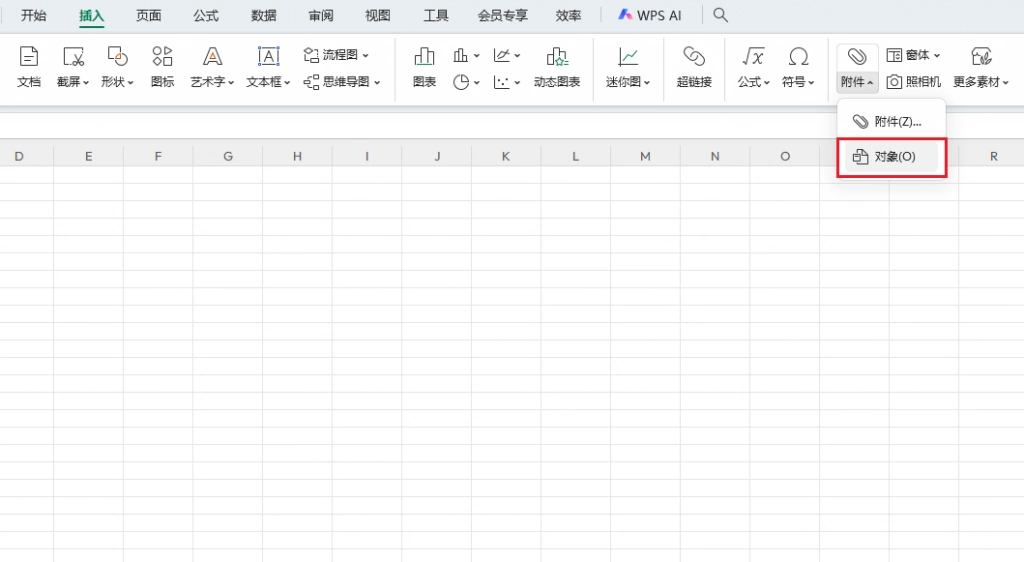
Task: Open the 截屏 screenshot tool
Action: [x=72, y=67]
